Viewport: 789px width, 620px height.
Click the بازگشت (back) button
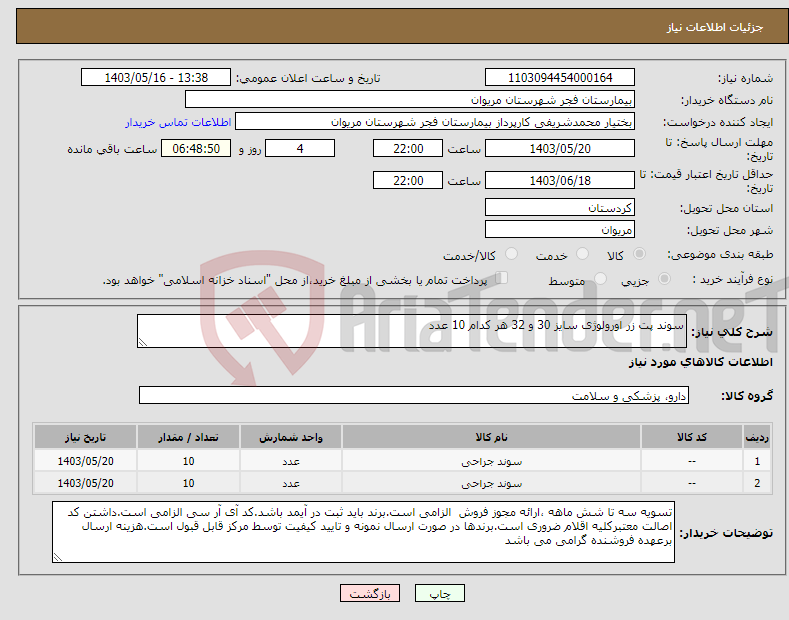coord(370,593)
